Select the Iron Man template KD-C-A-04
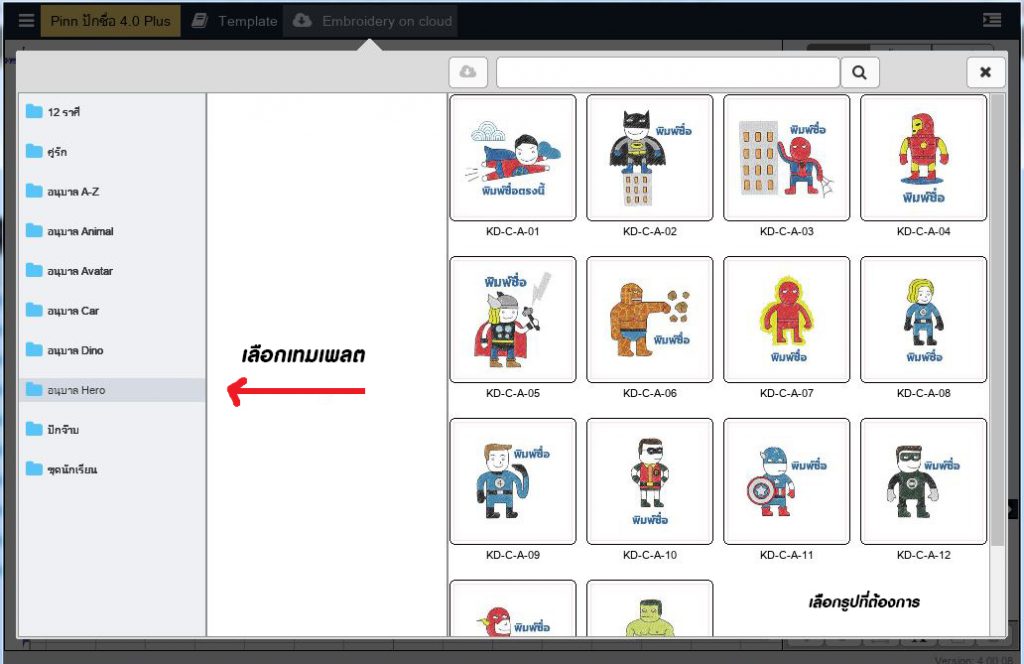The height and width of the screenshot is (664, 1024). 923,157
